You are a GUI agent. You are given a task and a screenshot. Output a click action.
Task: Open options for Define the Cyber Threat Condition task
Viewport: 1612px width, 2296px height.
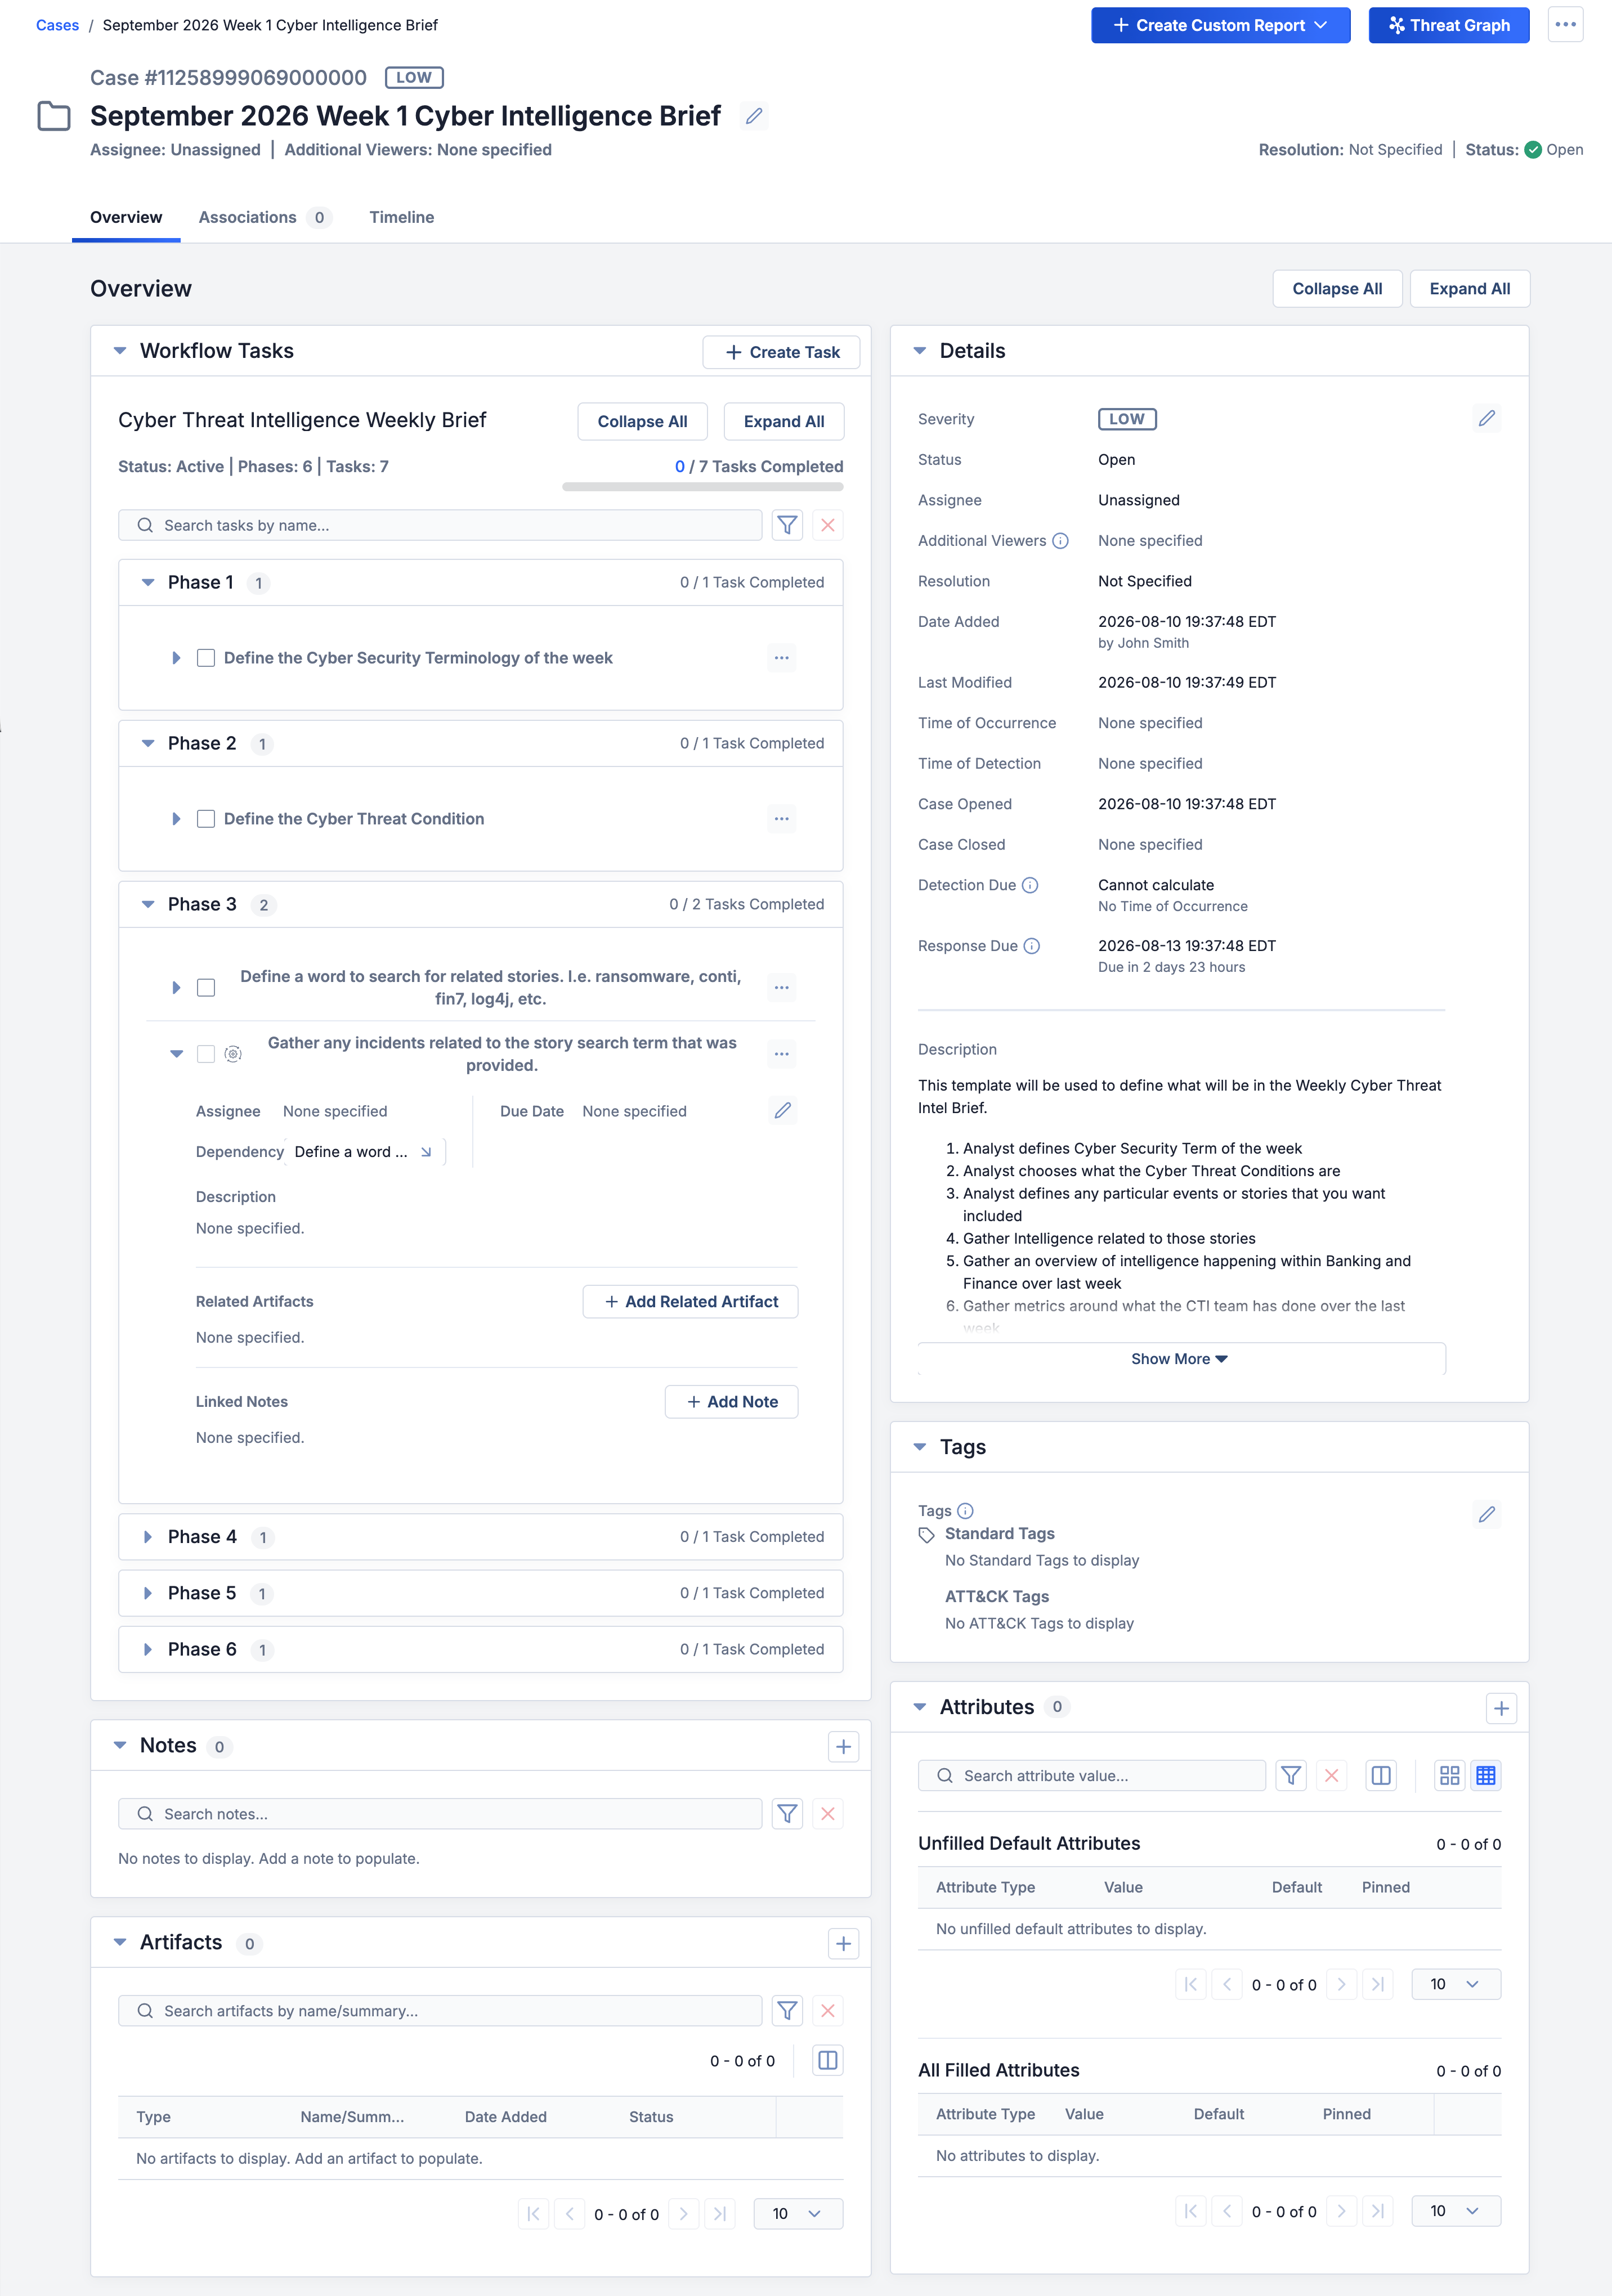click(x=782, y=819)
